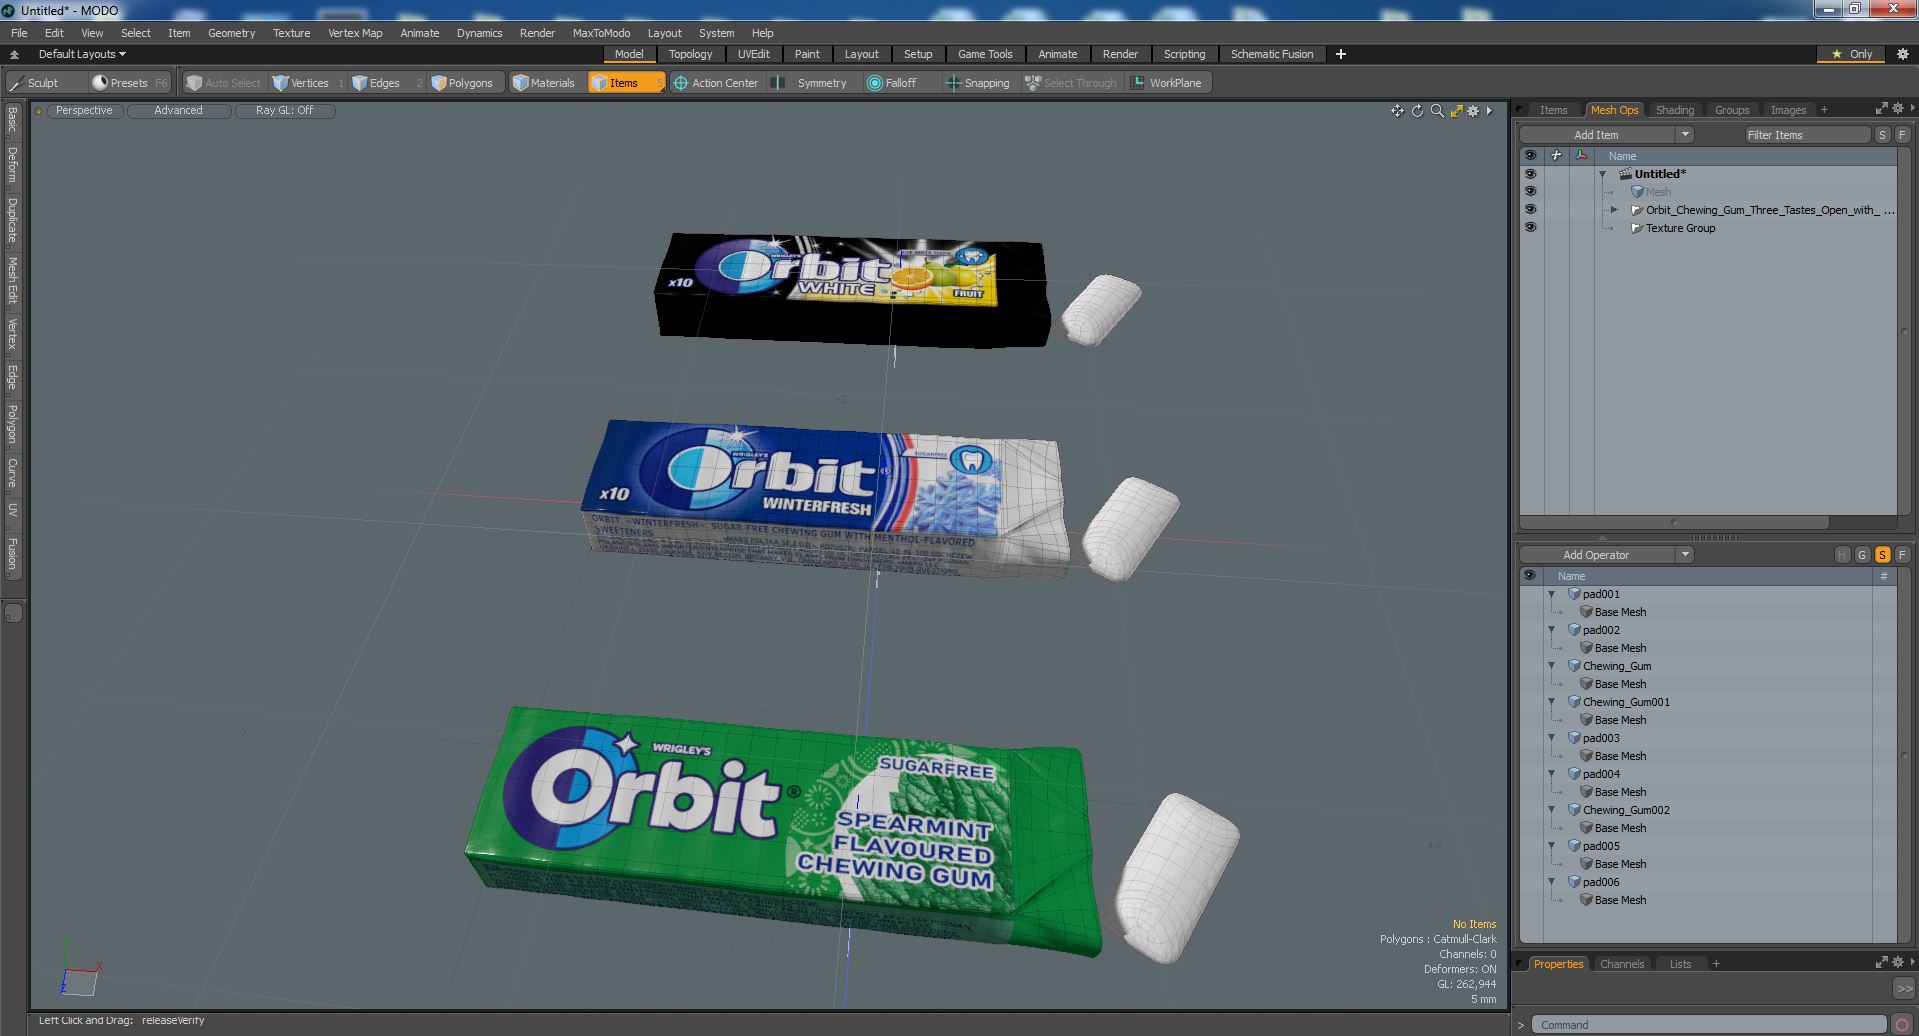Activate Items selection mode

coord(624,83)
